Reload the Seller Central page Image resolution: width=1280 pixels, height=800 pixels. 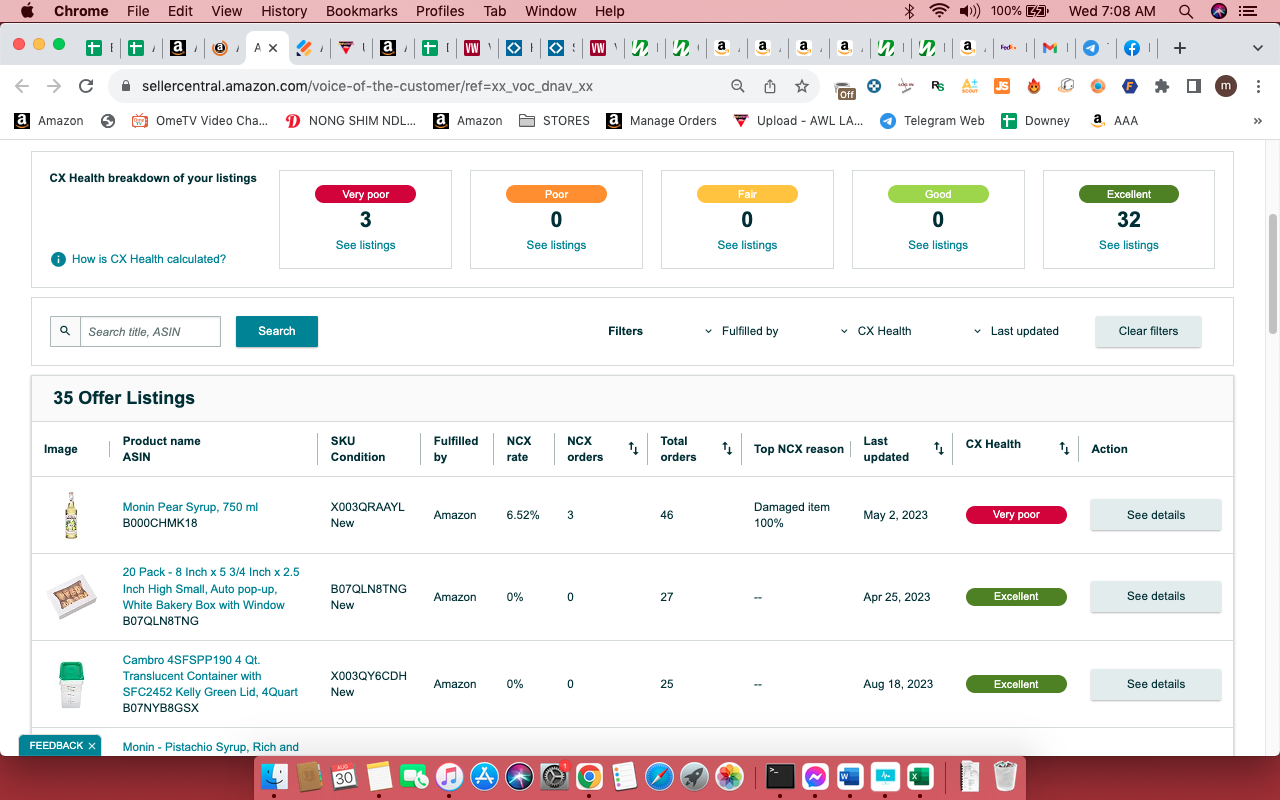pyautogui.click(x=86, y=86)
